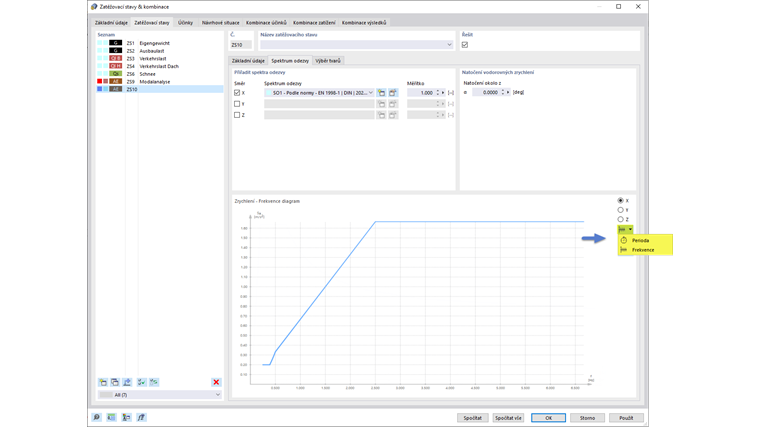Open the Název zatěžovacího stavu dropdown

click(449, 45)
